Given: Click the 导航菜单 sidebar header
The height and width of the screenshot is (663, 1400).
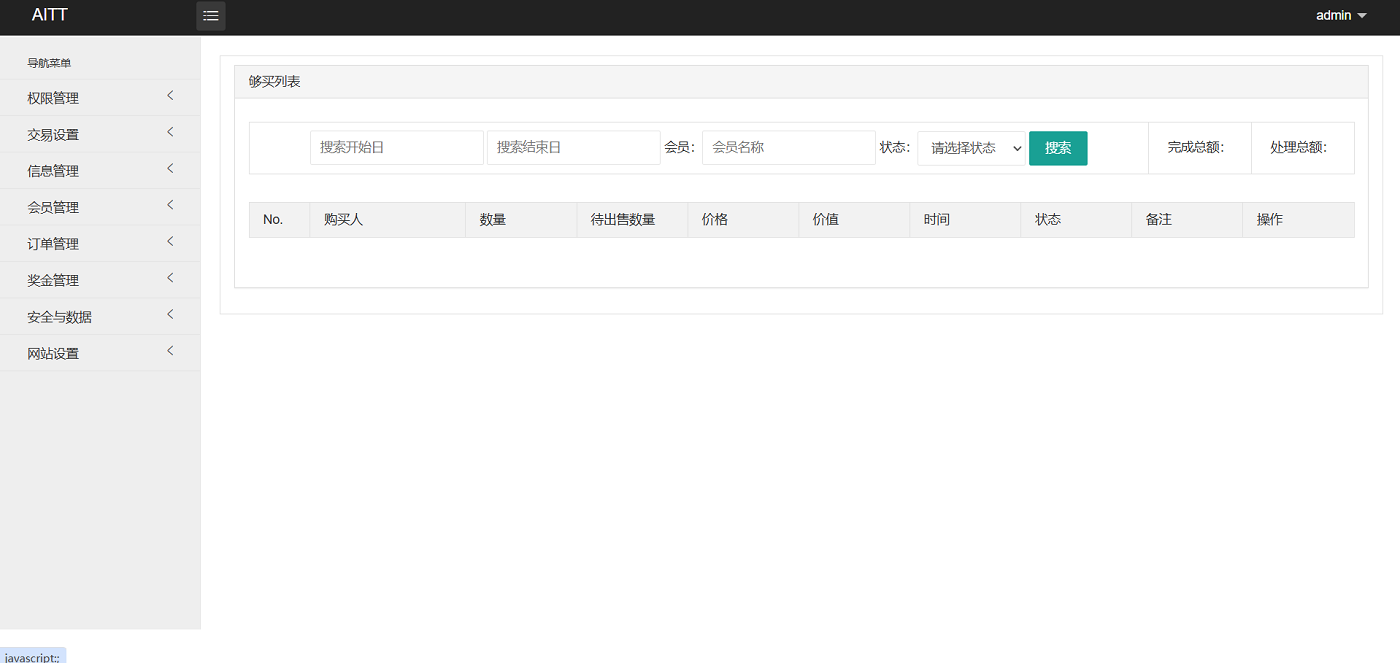Looking at the screenshot, I should [x=47, y=62].
